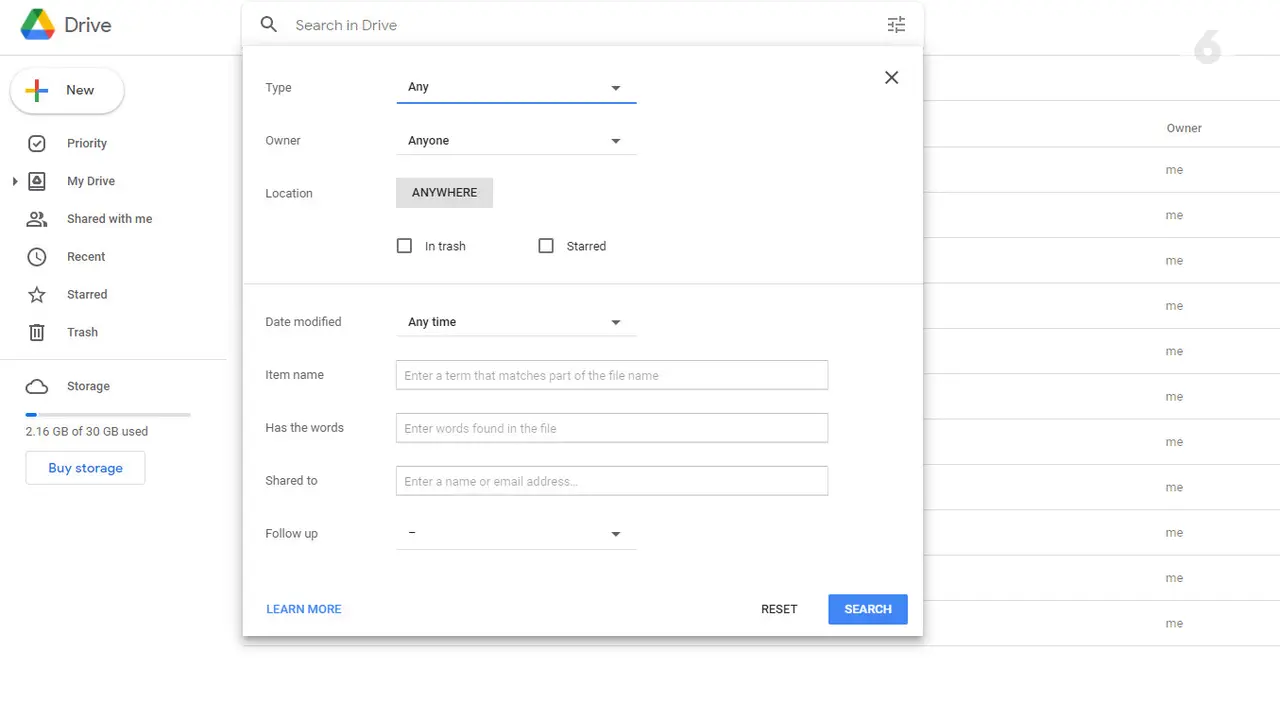This screenshot has width=1280, height=720.
Task: Open Trash in sidebar
Action: click(x=82, y=332)
